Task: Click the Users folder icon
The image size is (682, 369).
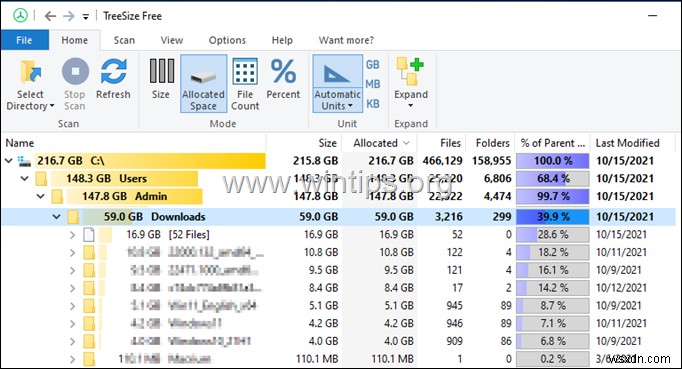Action: pos(41,178)
